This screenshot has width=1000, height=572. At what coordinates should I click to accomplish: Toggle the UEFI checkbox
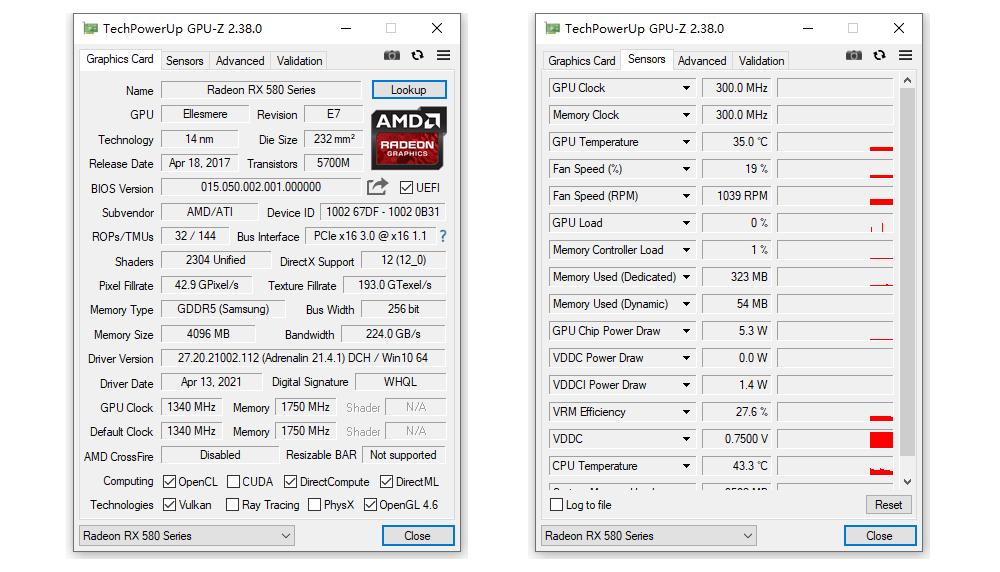click(406, 187)
